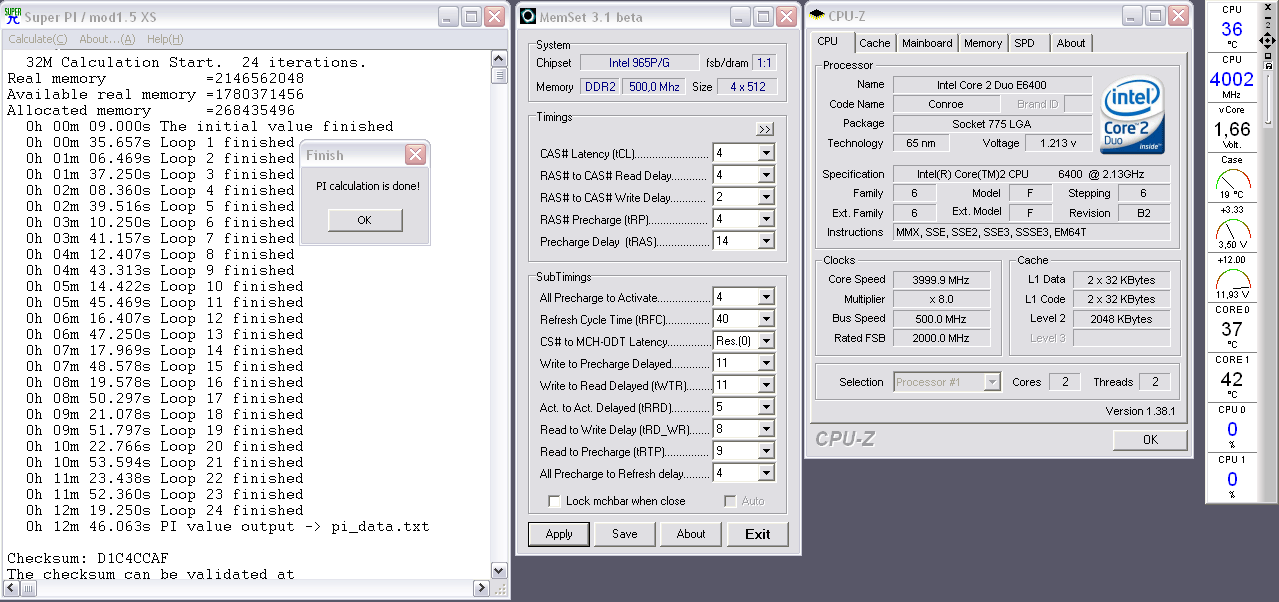Screen dimensions: 1279x602
Task: Click the Checksum: D1C4CCAF line
Action: (x=88, y=558)
